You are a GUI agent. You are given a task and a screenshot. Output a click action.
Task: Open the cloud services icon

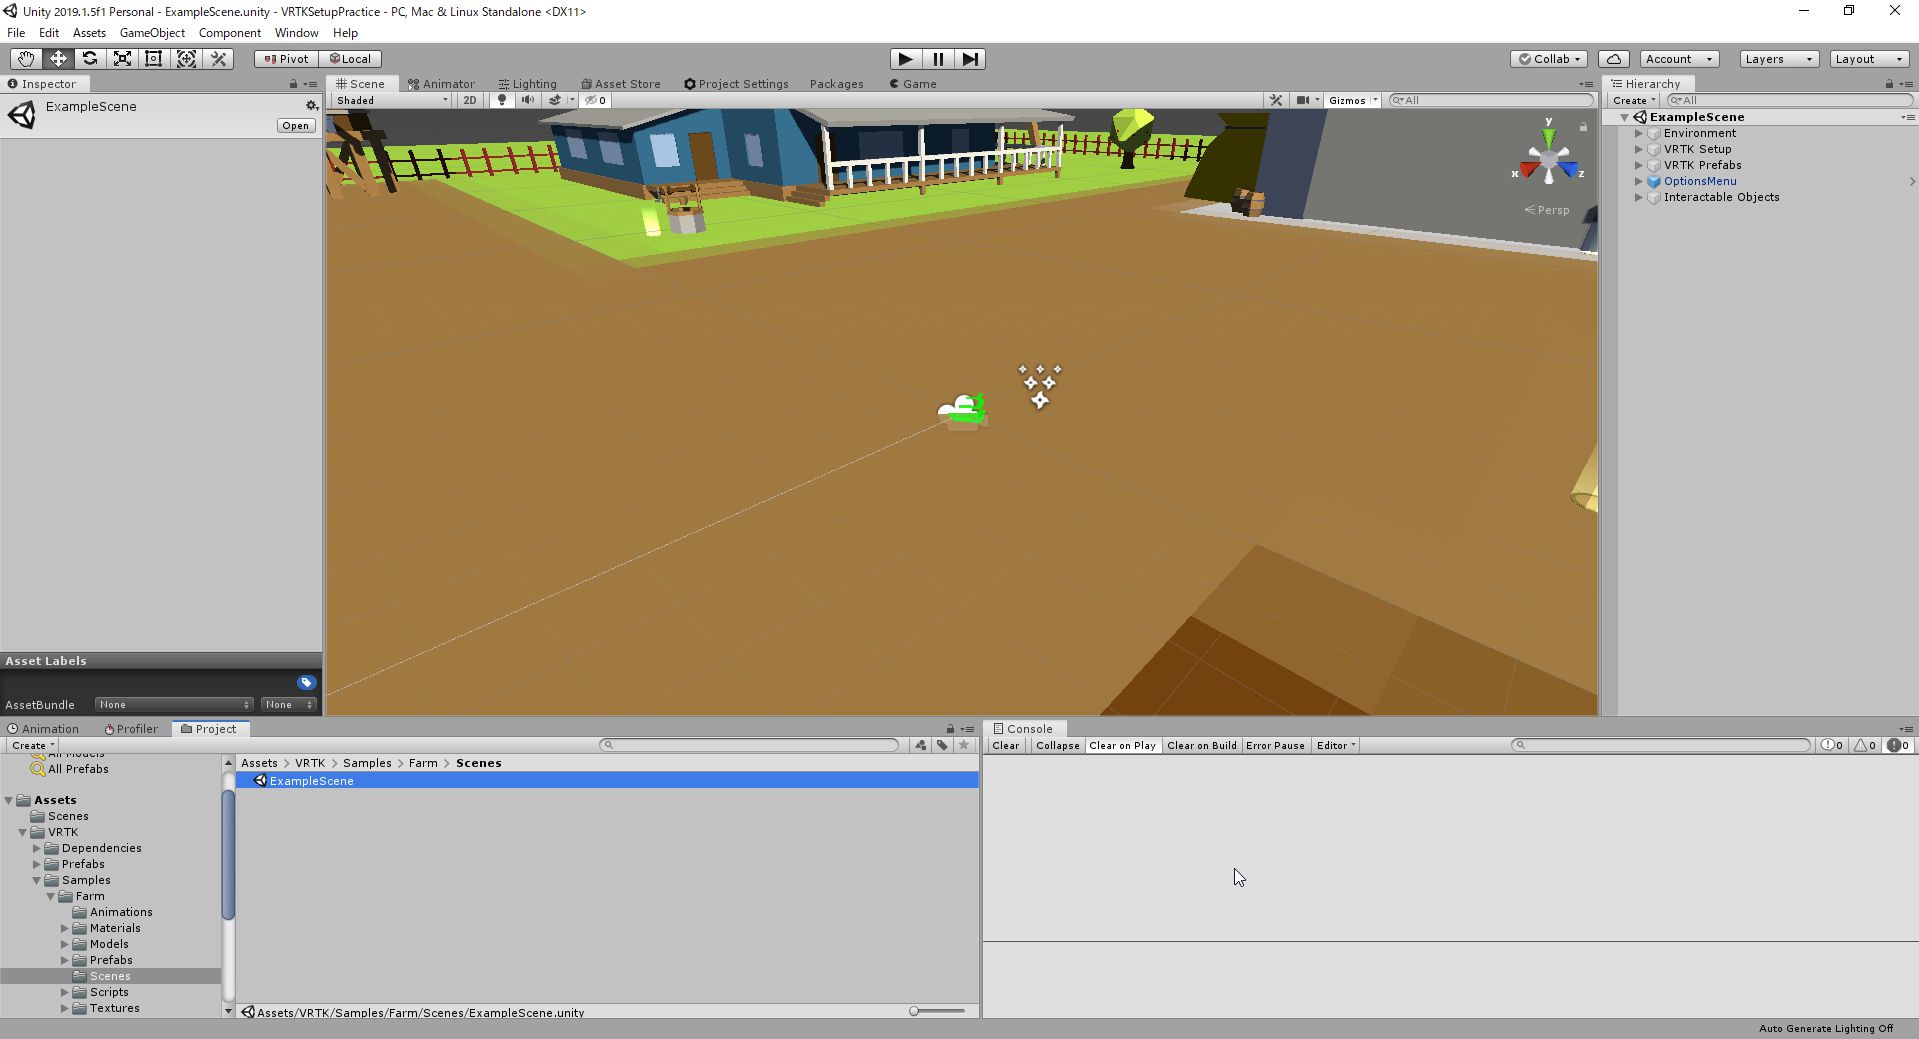tap(1614, 59)
